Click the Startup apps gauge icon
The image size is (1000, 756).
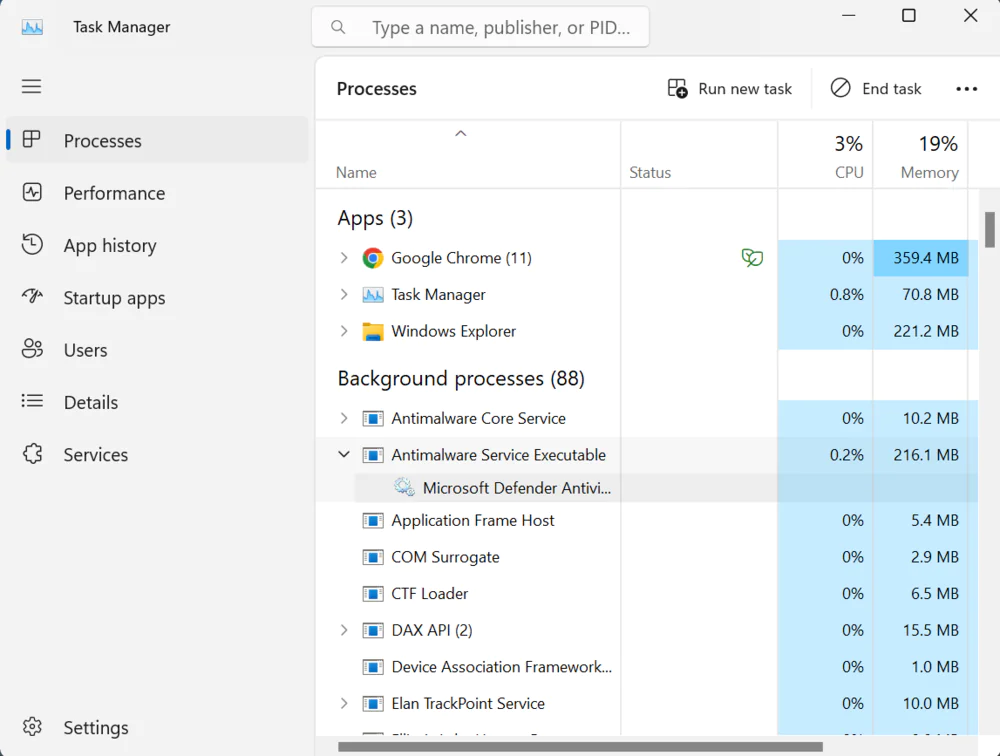(32, 296)
